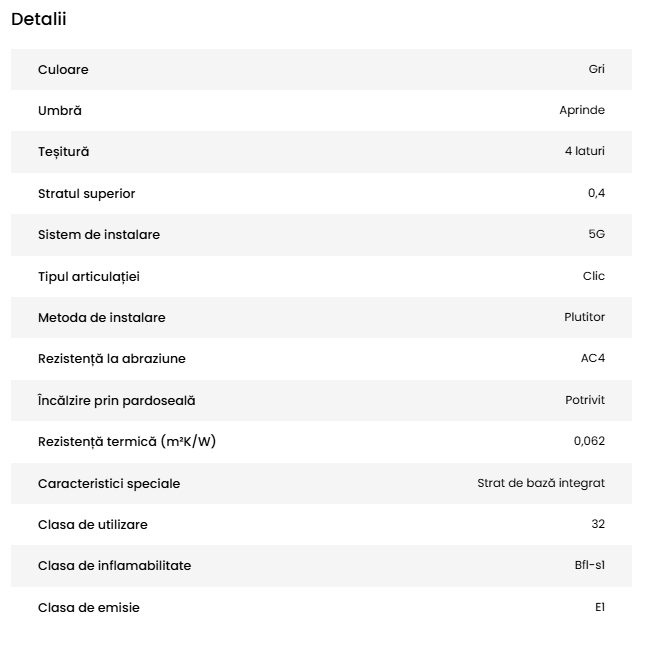The image size is (650, 649).
Task: Click the Detalii section heading
Action: click(x=39, y=19)
